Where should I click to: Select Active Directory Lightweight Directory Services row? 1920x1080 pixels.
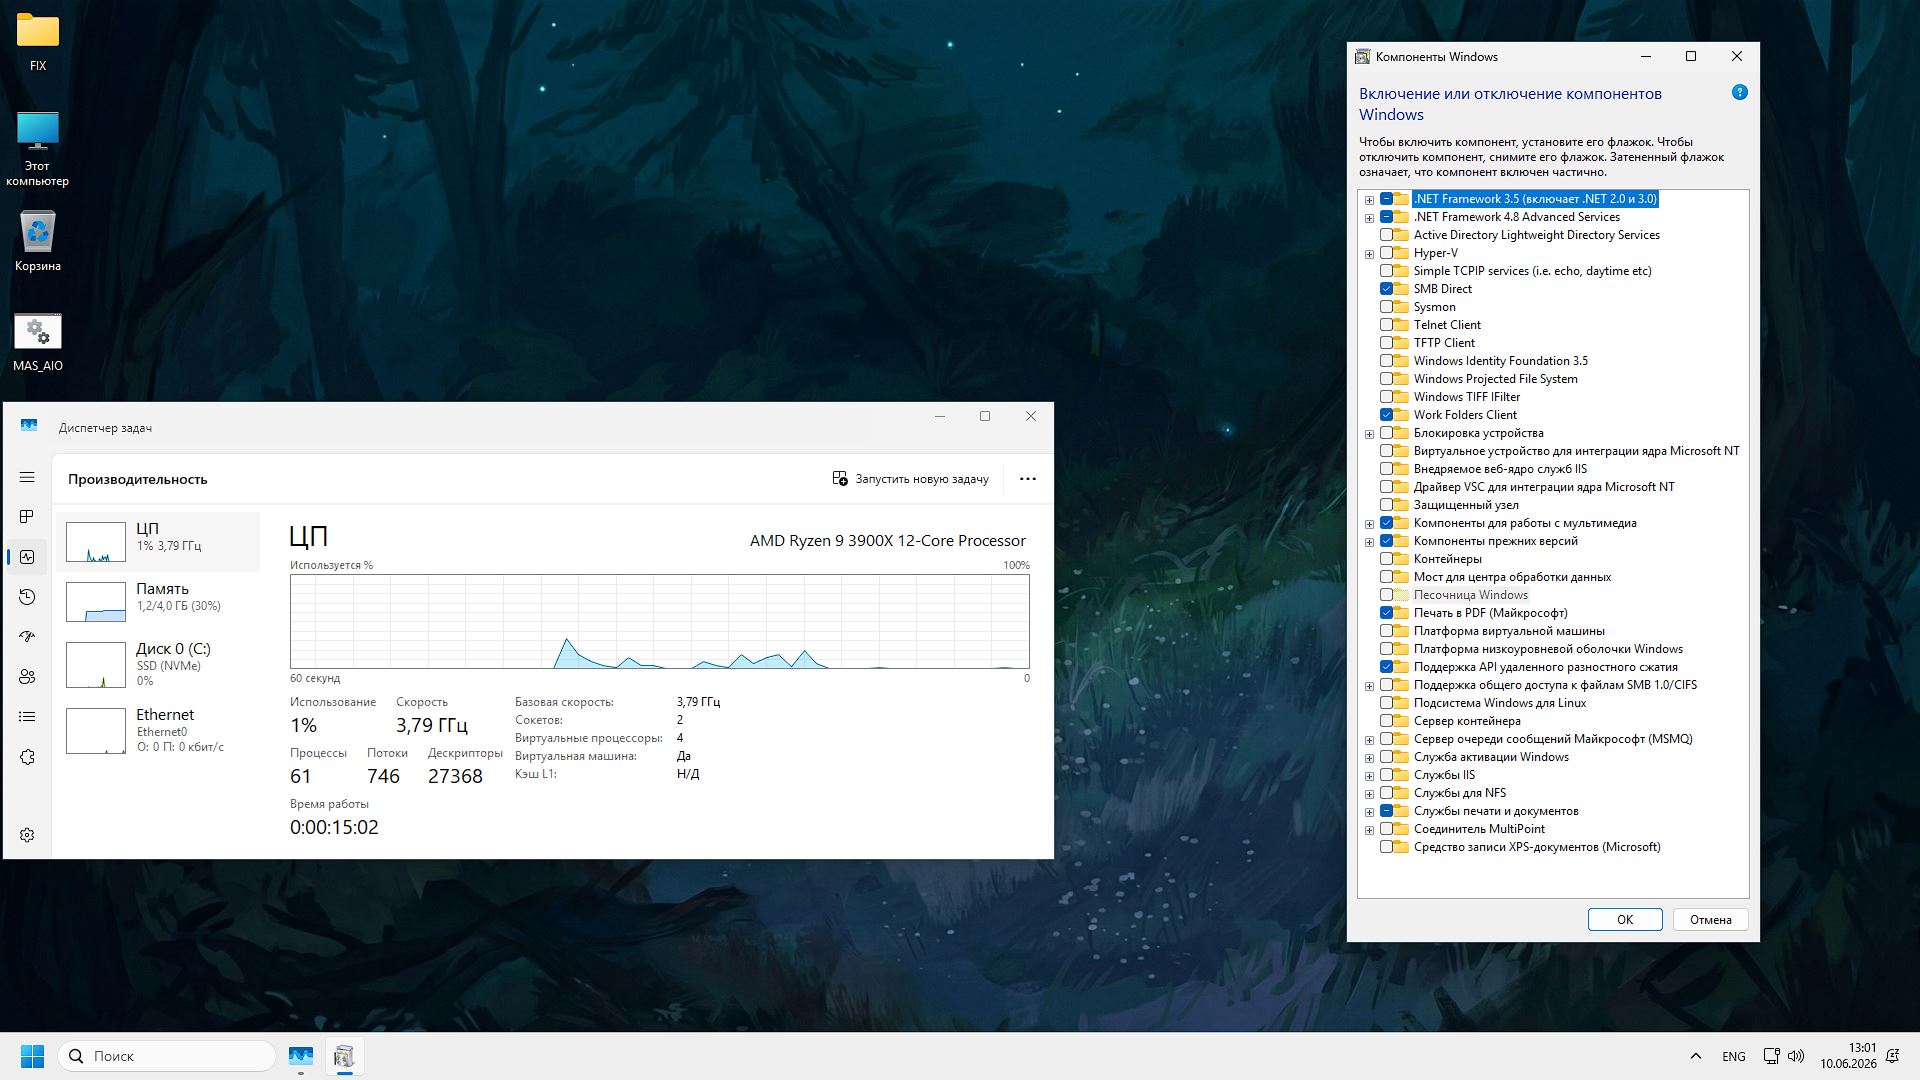1536,235
